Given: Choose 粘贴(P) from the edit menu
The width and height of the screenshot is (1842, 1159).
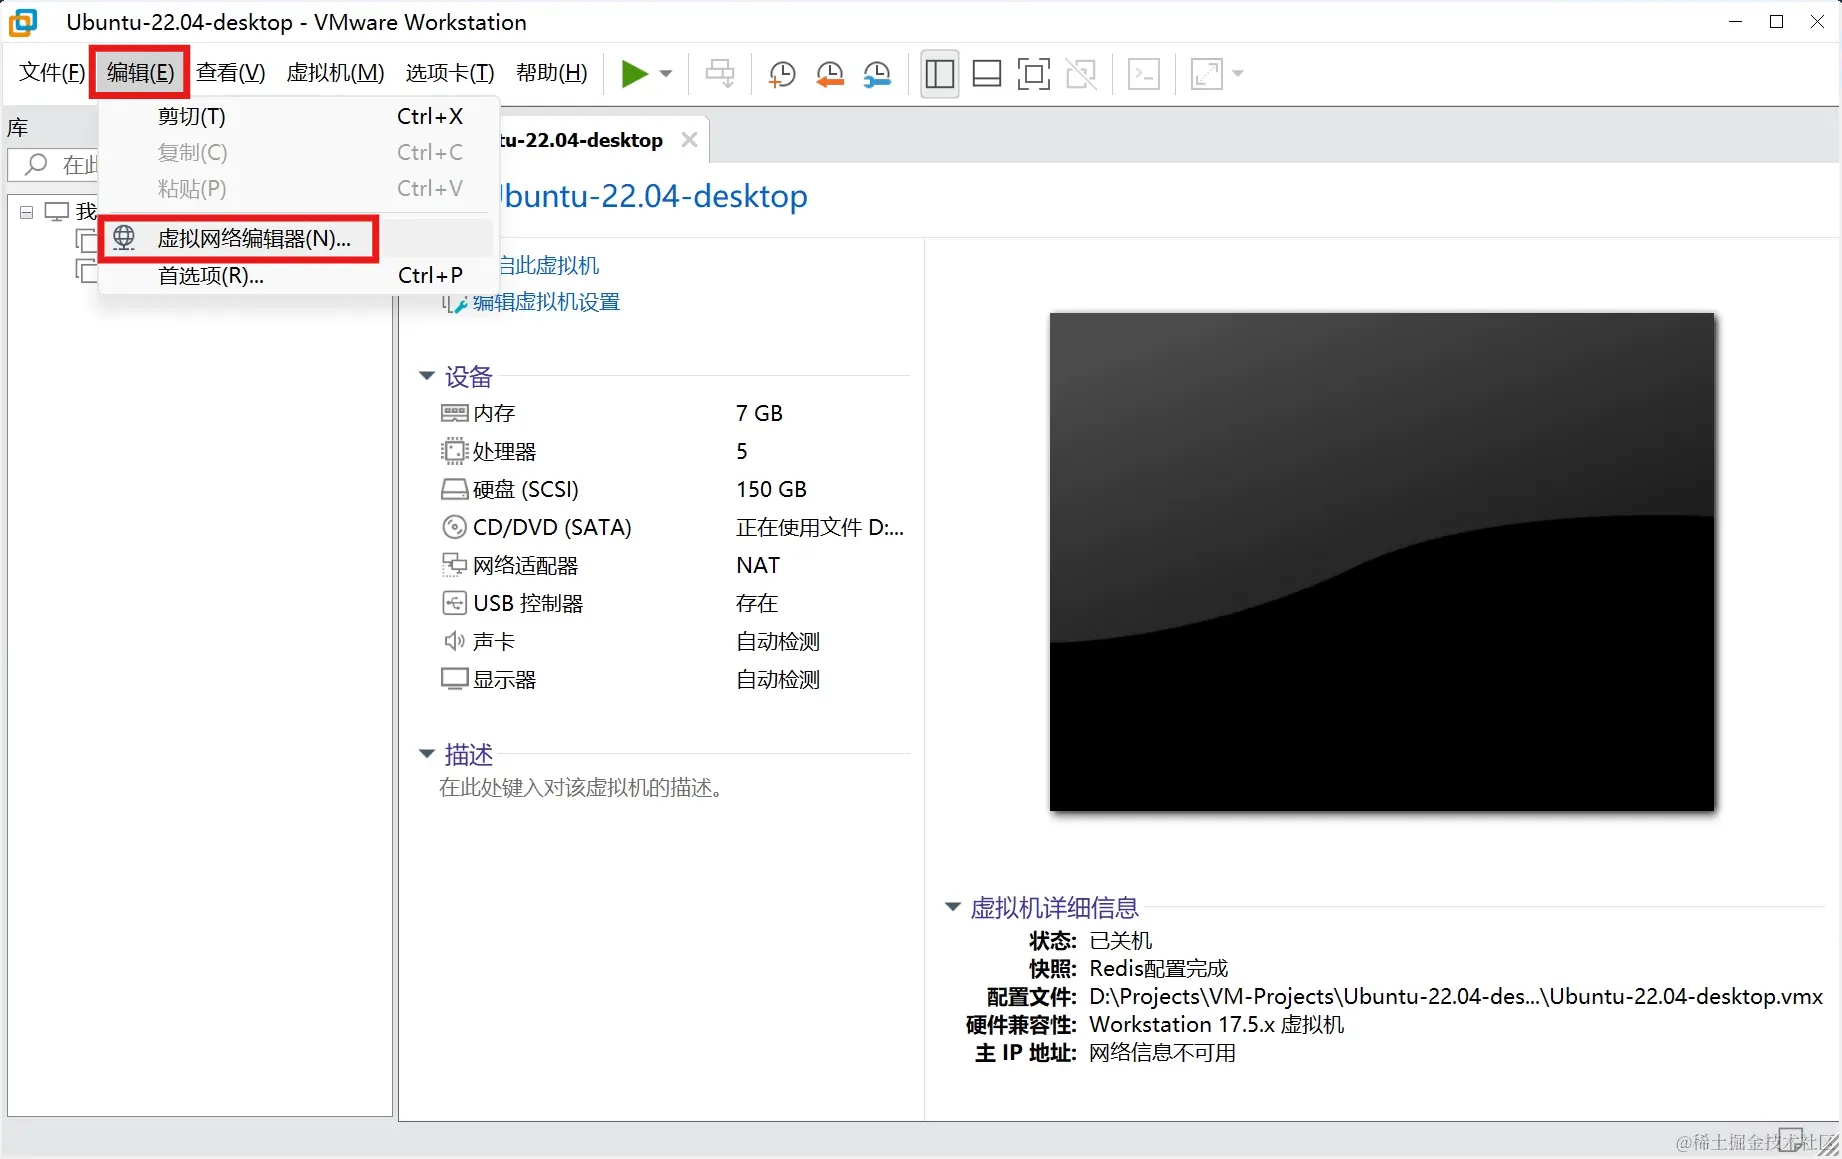Looking at the screenshot, I should (x=297, y=188).
